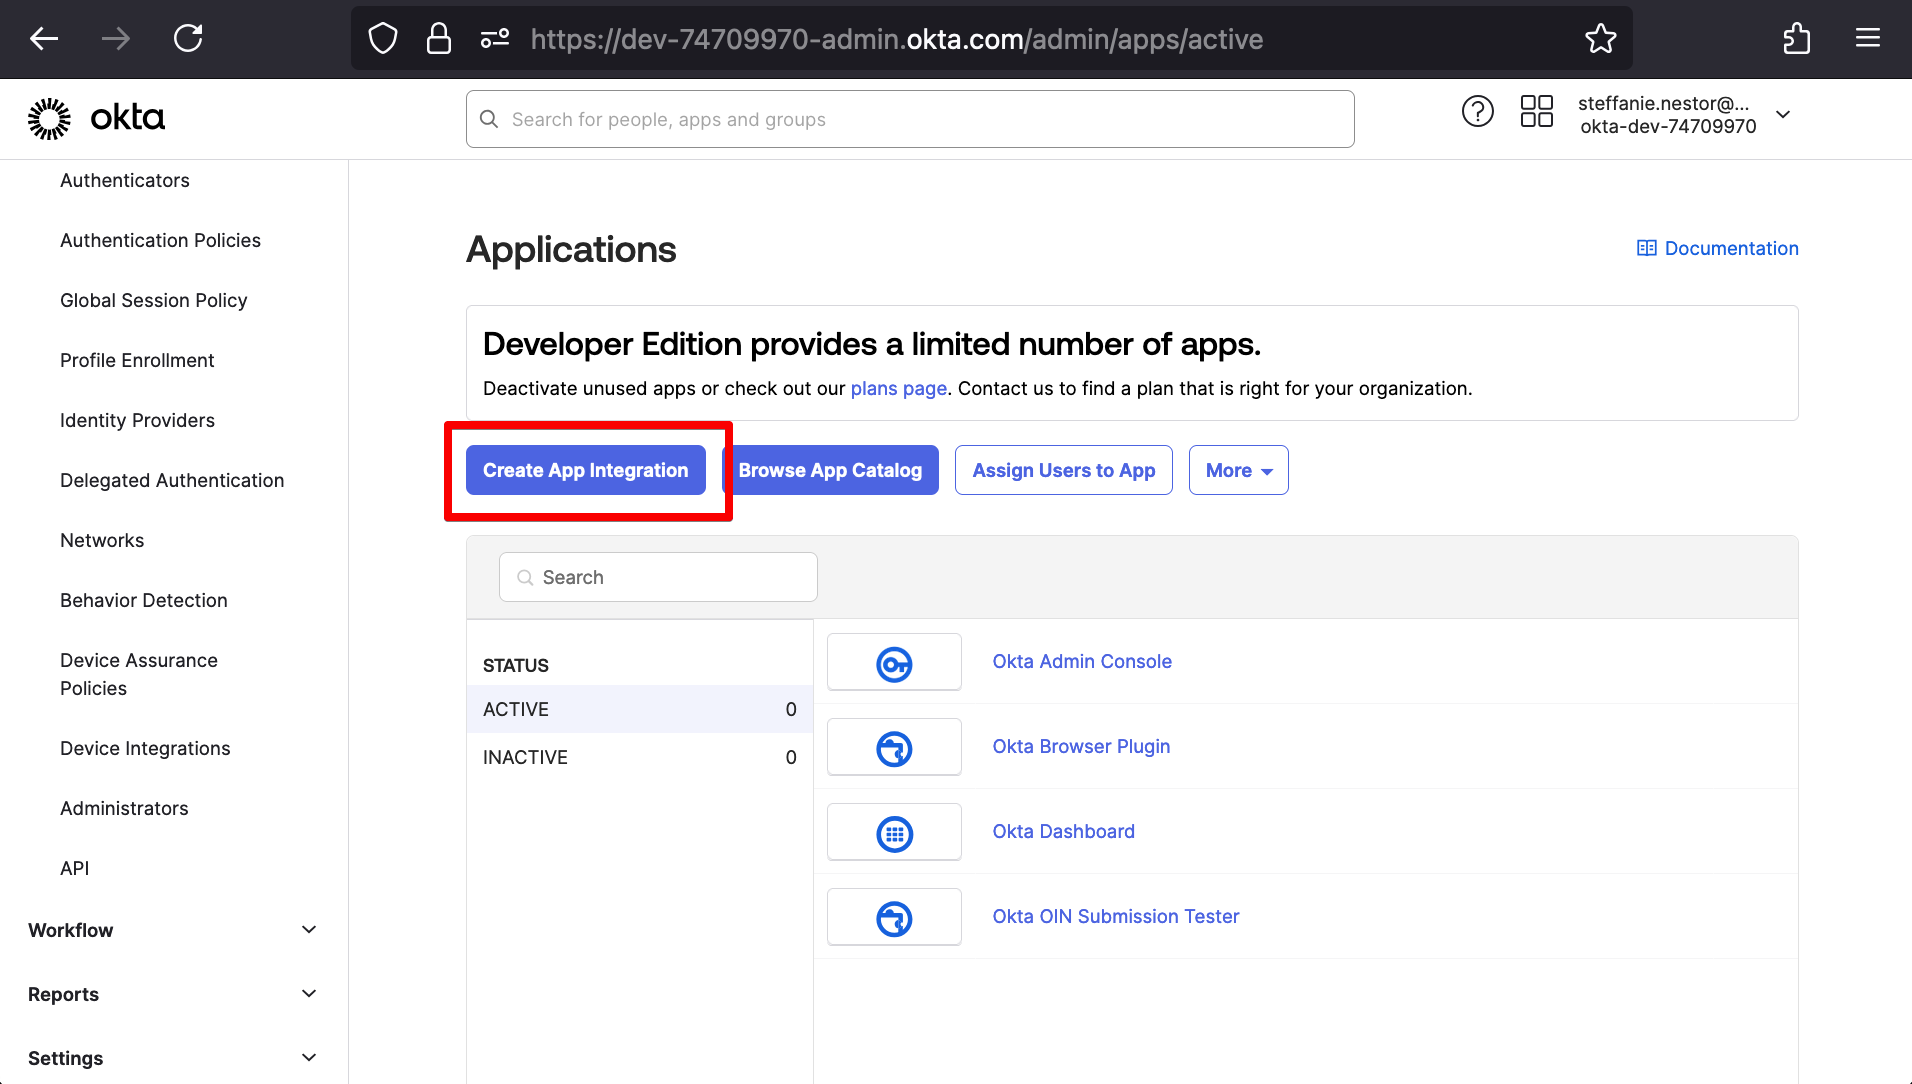This screenshot has height=1084, width=1912.
Task: Click the Okta logo
Action: [96, 118]
